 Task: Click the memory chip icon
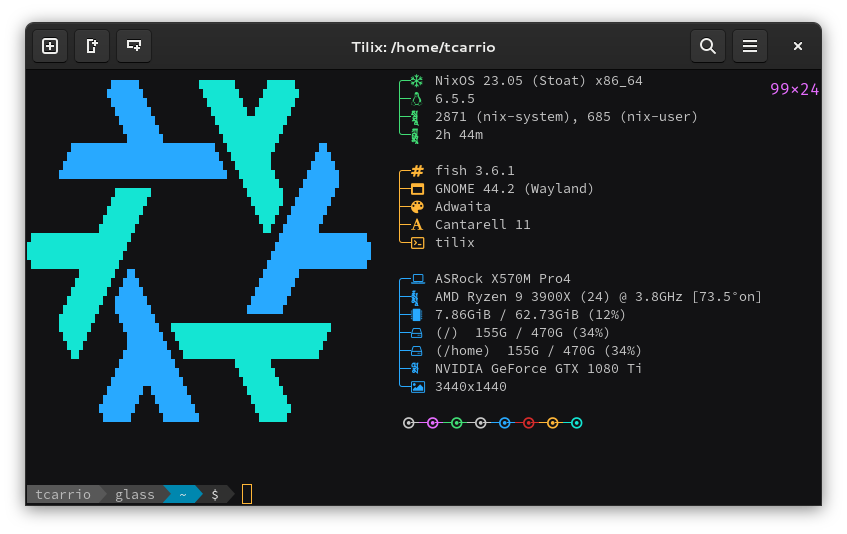pyautogui.click(x=416, y=315)
